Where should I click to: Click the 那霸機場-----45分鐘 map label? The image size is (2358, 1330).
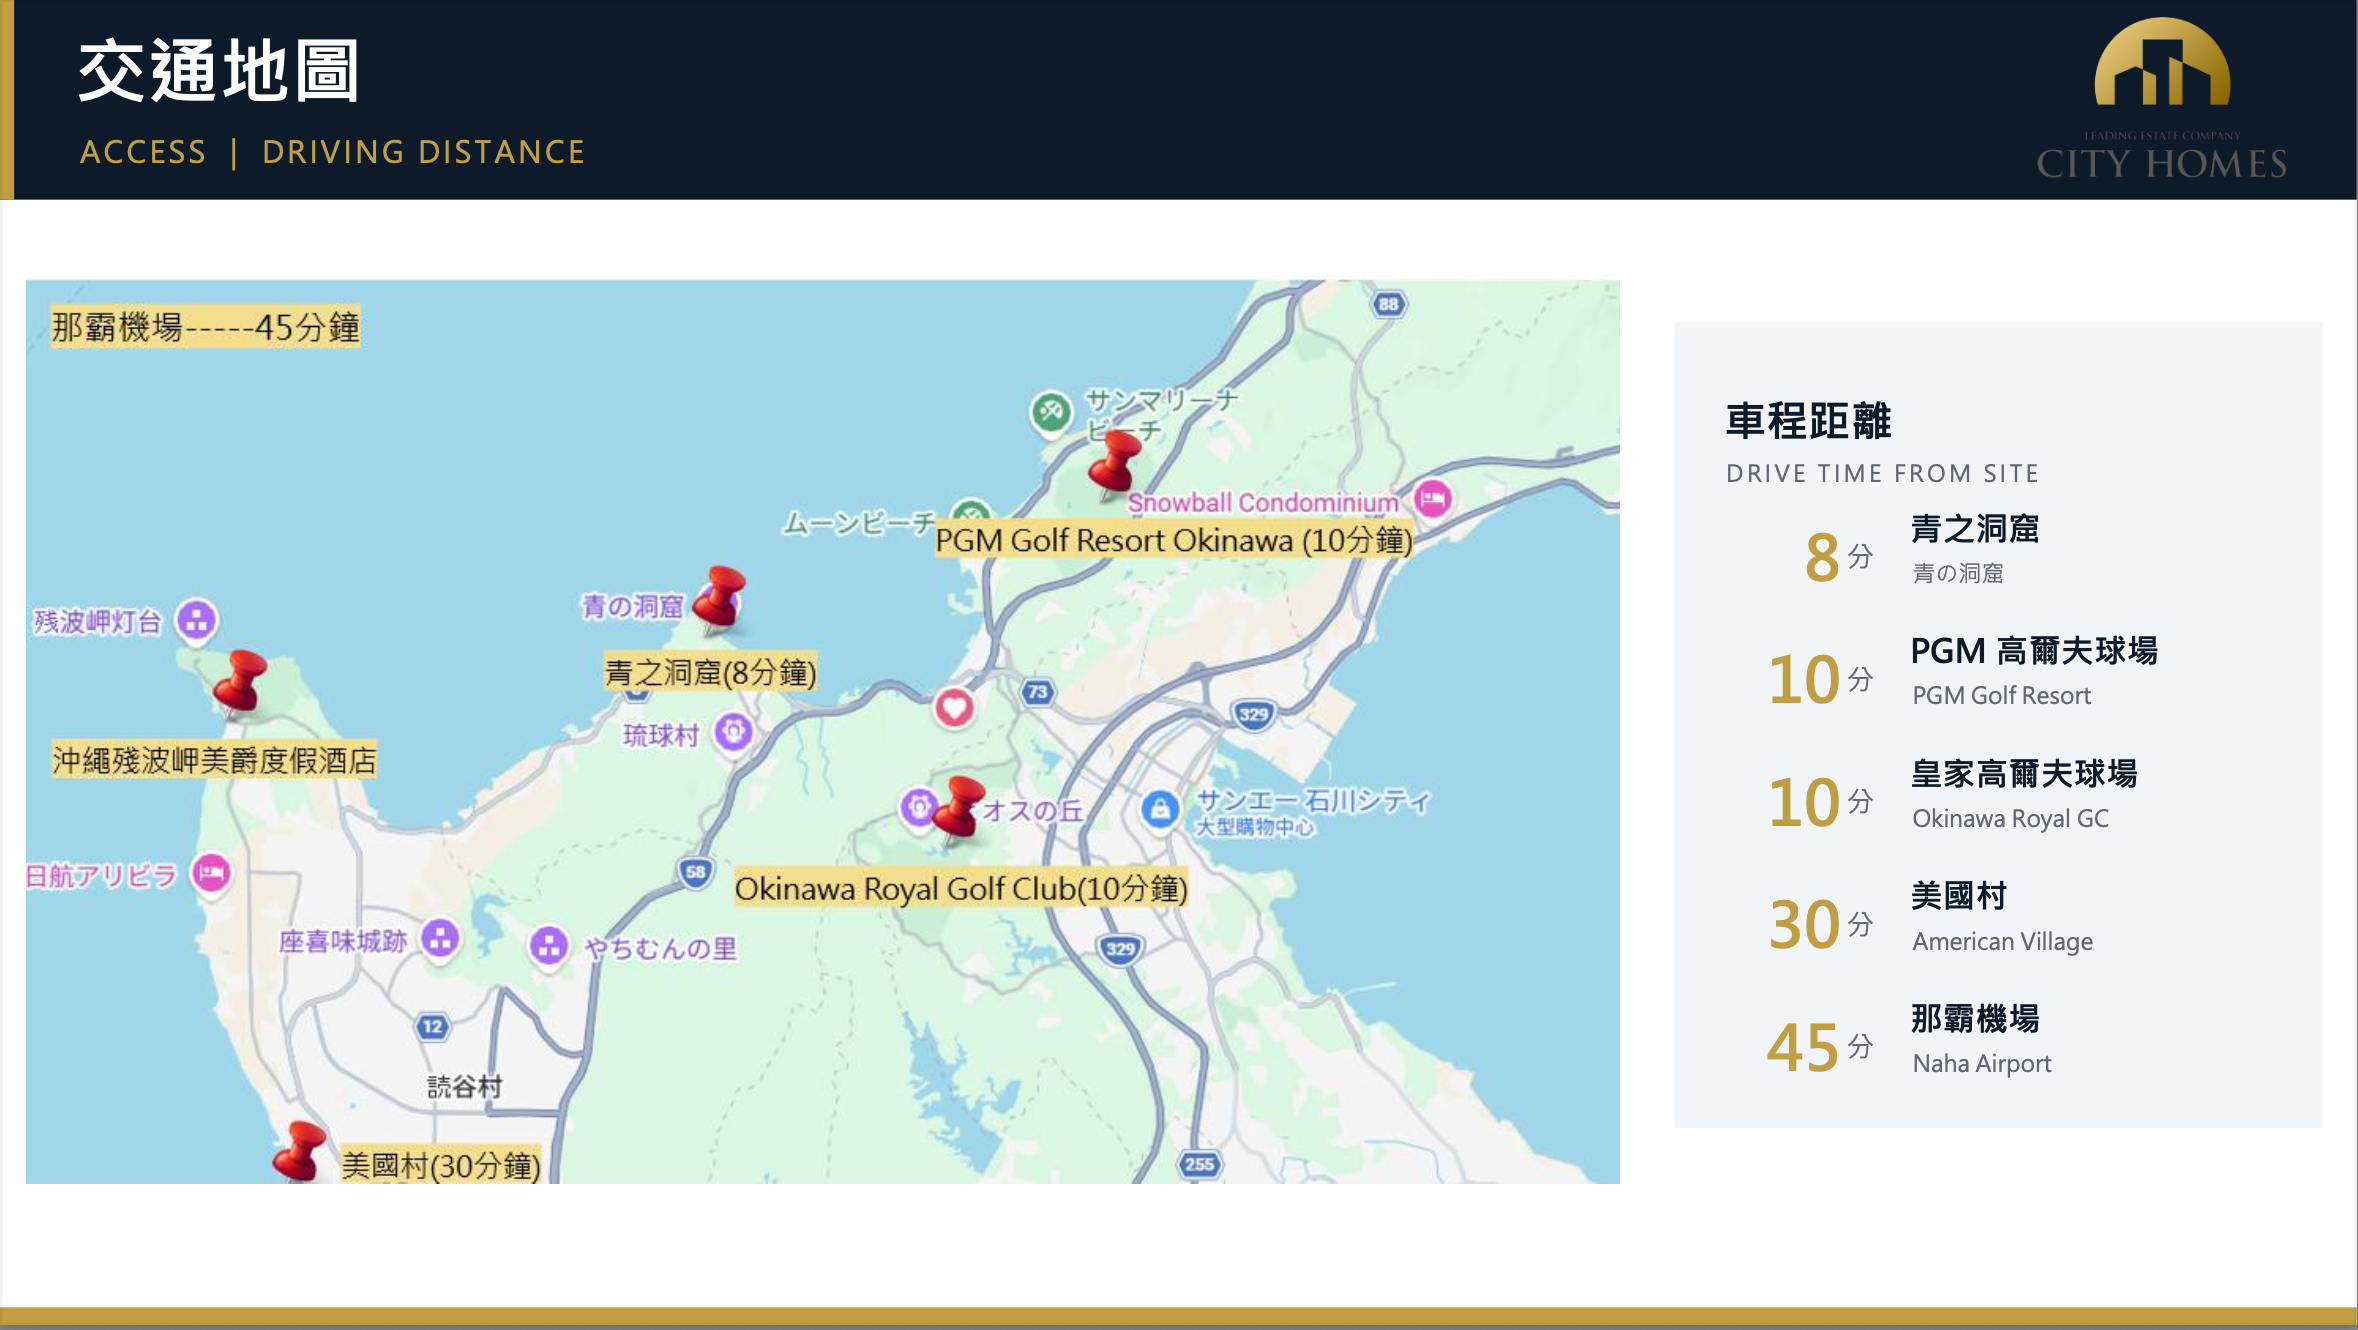coord(205,327)
